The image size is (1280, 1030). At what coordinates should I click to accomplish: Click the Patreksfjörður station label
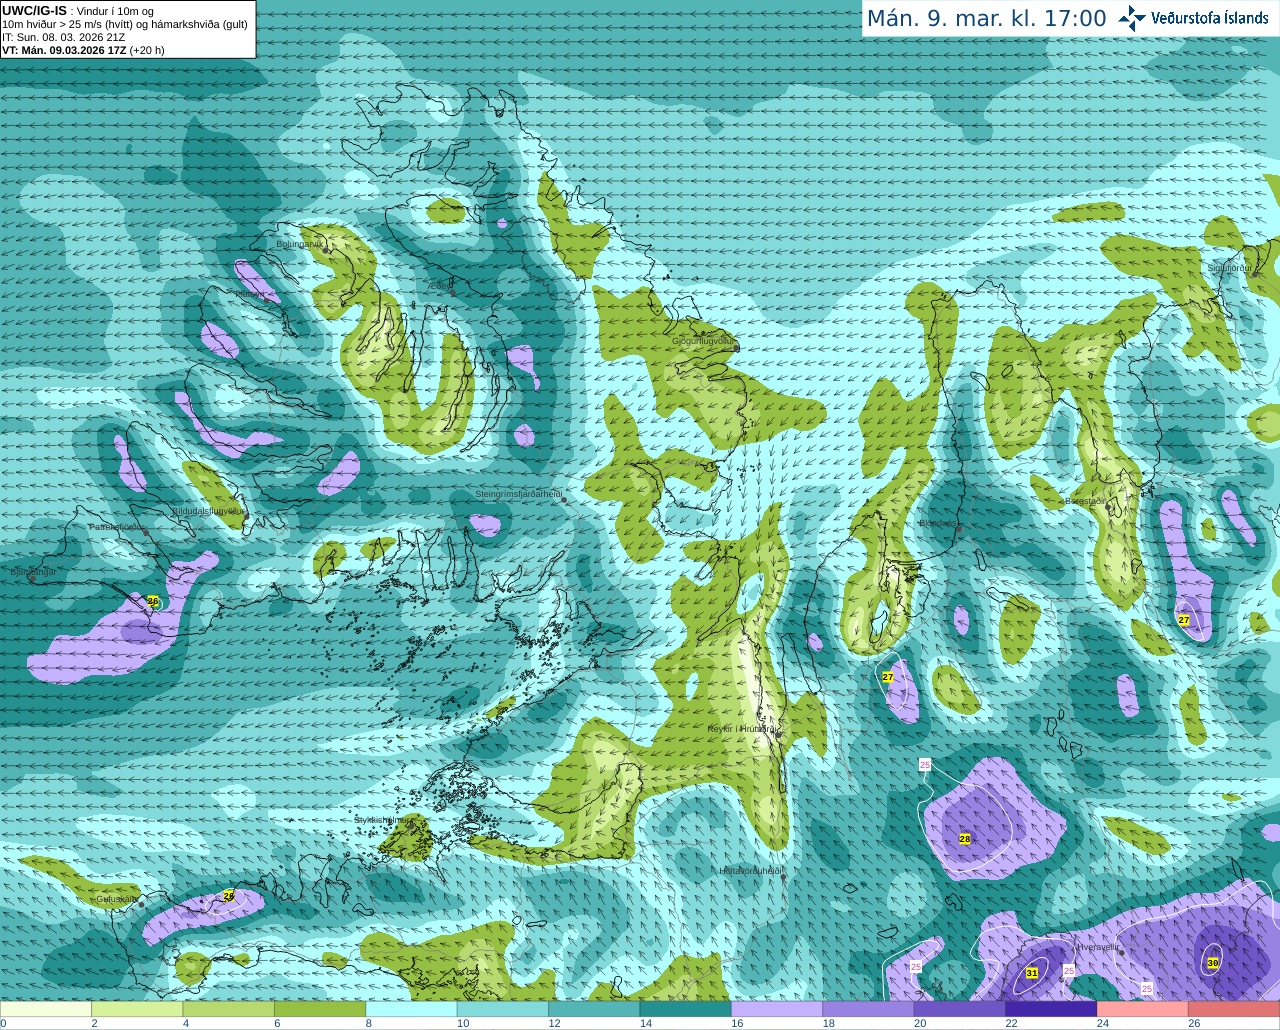(118, 526)
